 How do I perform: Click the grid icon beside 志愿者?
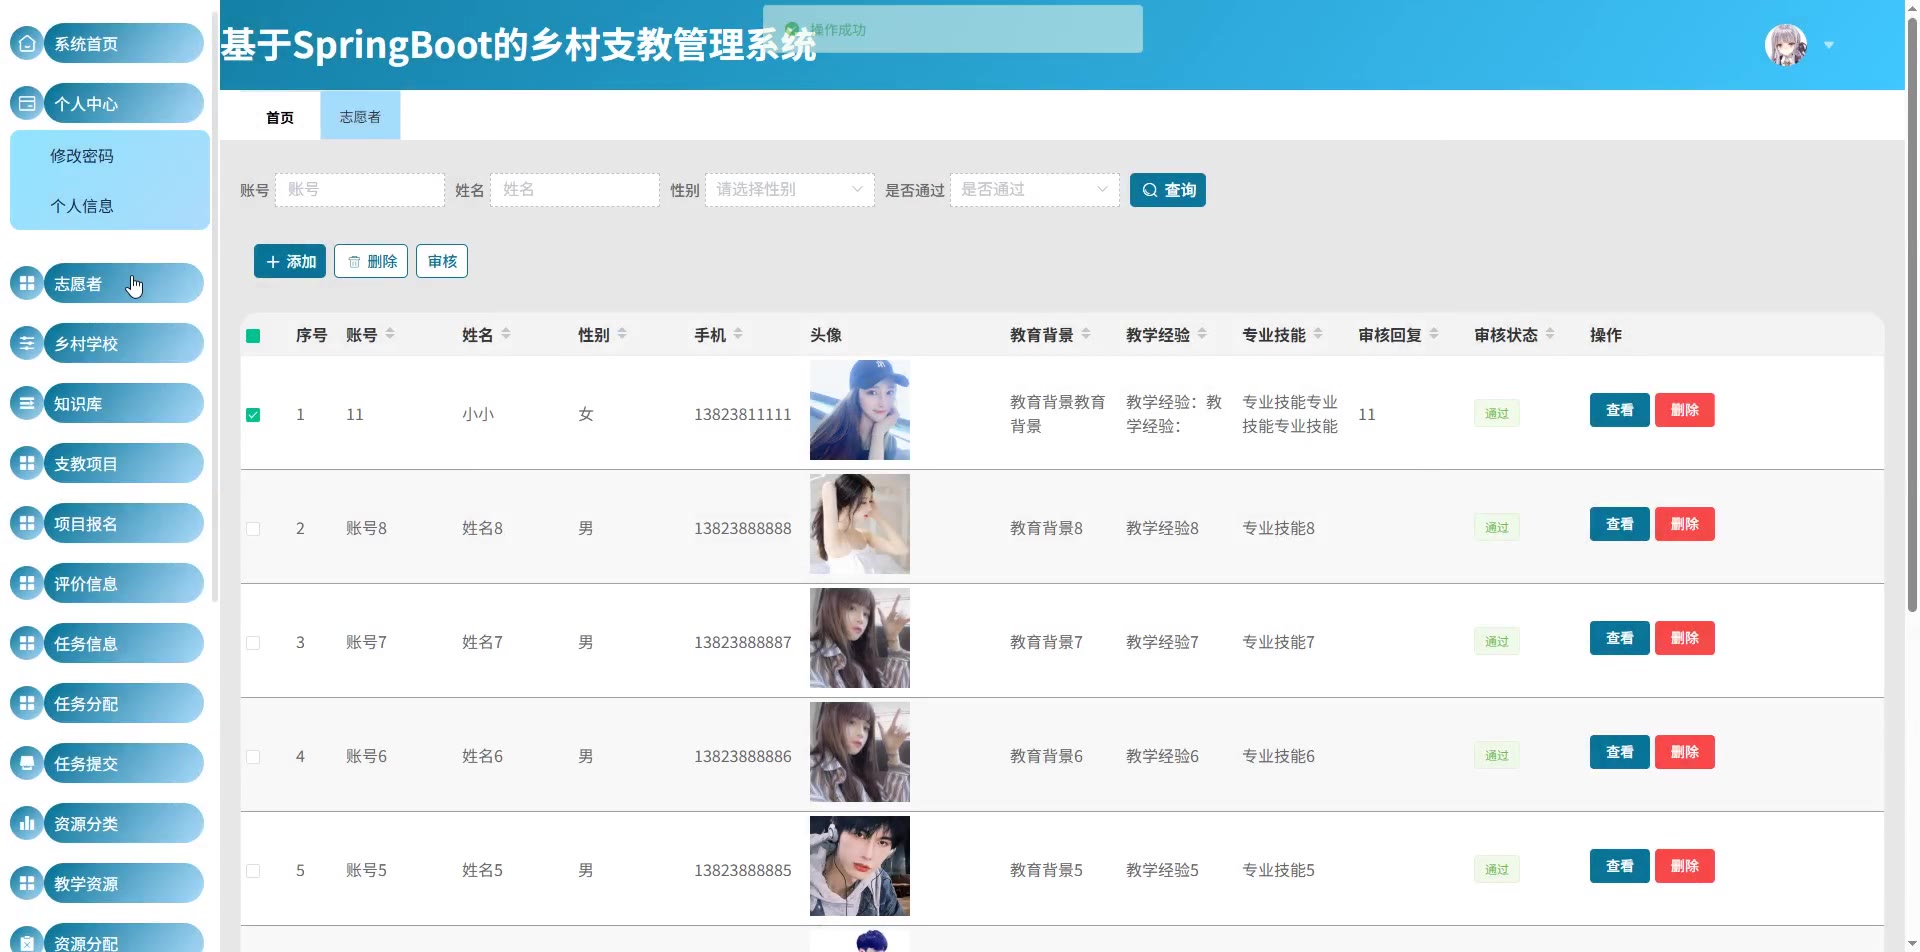click(x=27, y=283)
